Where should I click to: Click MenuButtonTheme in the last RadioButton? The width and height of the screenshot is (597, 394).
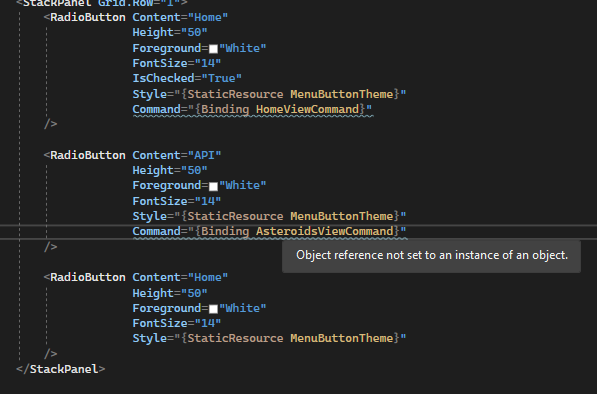pos(342,338)
